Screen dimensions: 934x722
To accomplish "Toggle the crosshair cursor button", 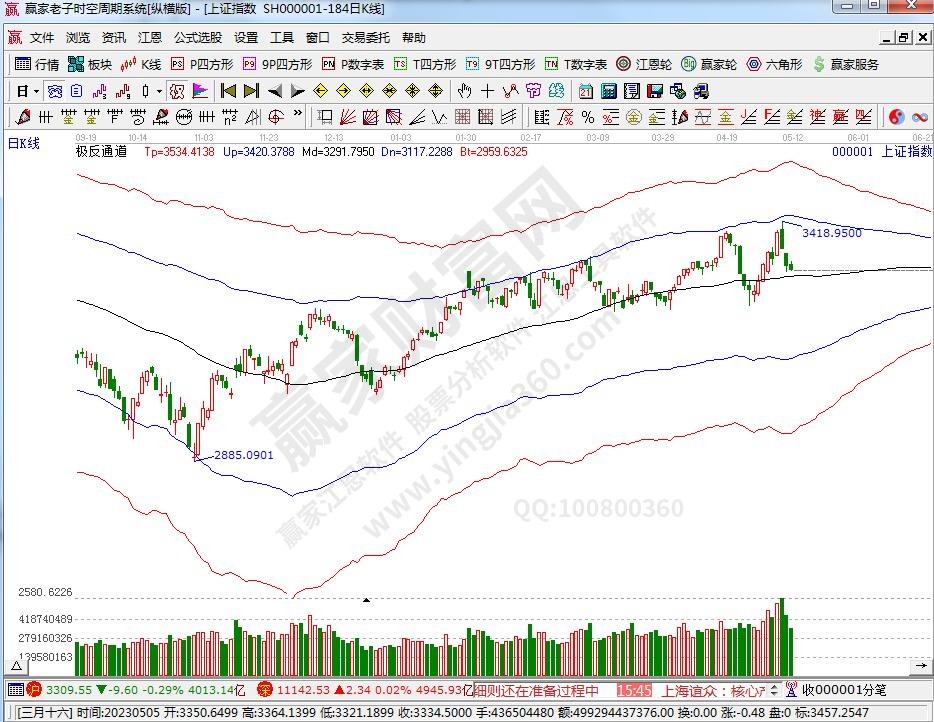I will click(x=486, y=91).
